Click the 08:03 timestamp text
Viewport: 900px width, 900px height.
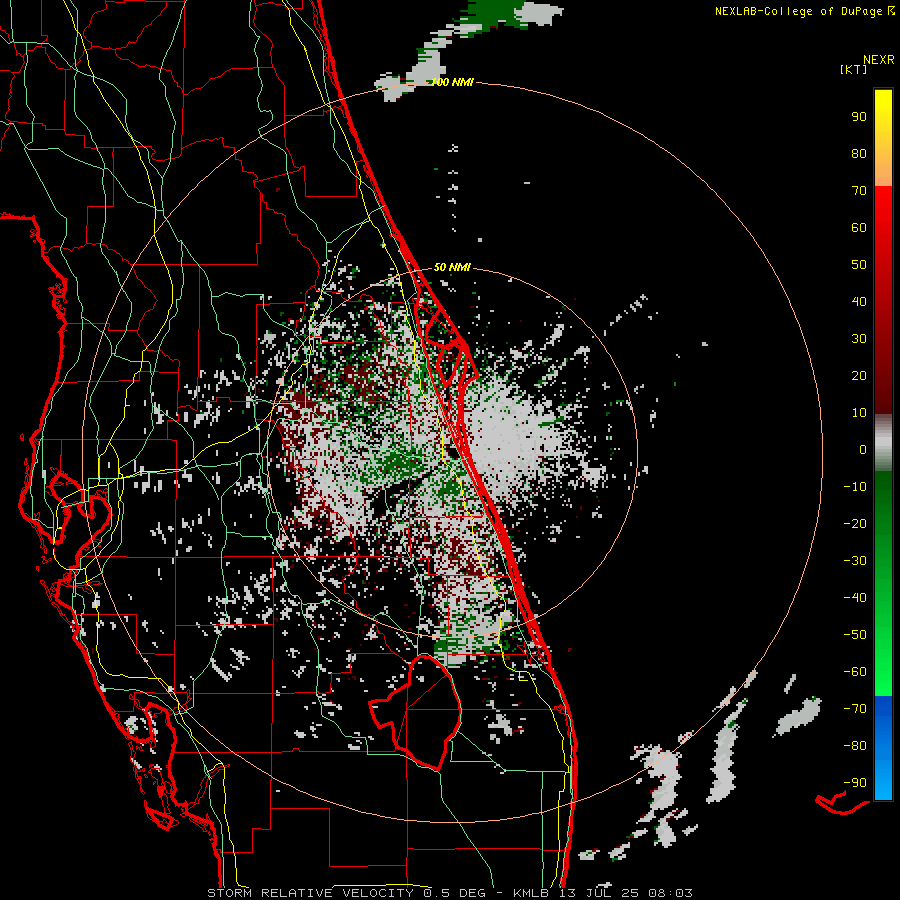click(670, 893)
